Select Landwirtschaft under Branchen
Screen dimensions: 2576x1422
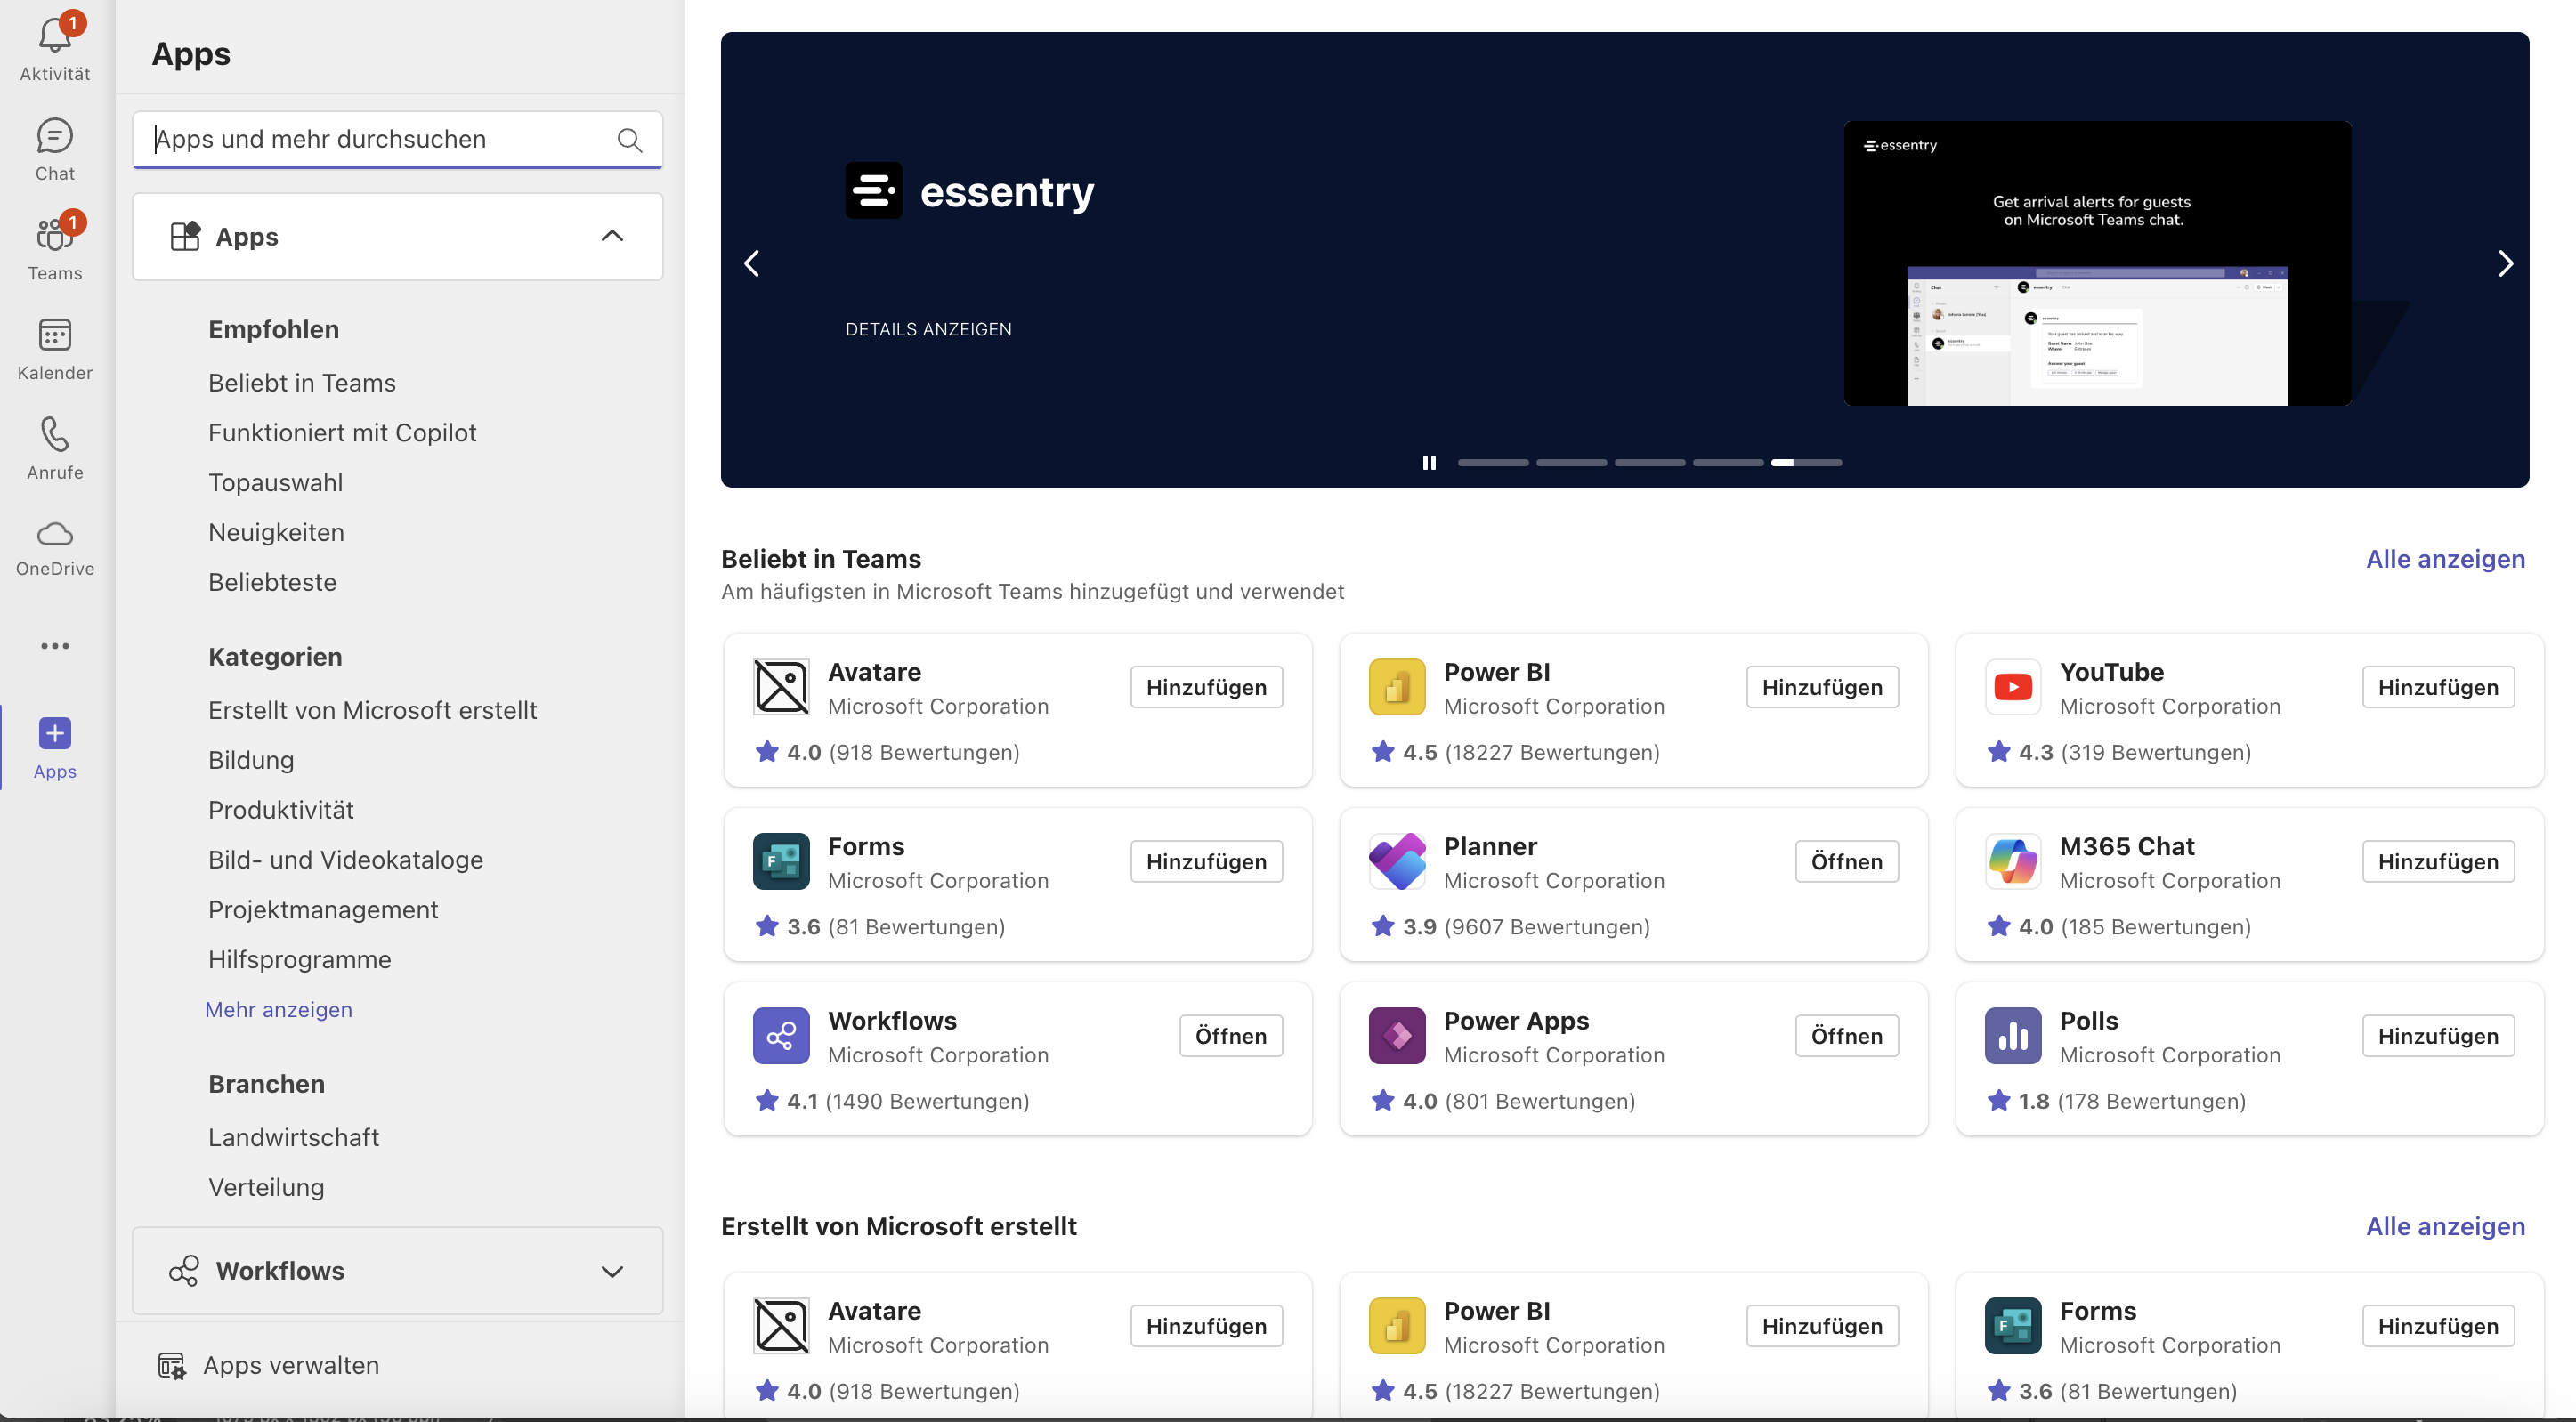(293, 1138)
